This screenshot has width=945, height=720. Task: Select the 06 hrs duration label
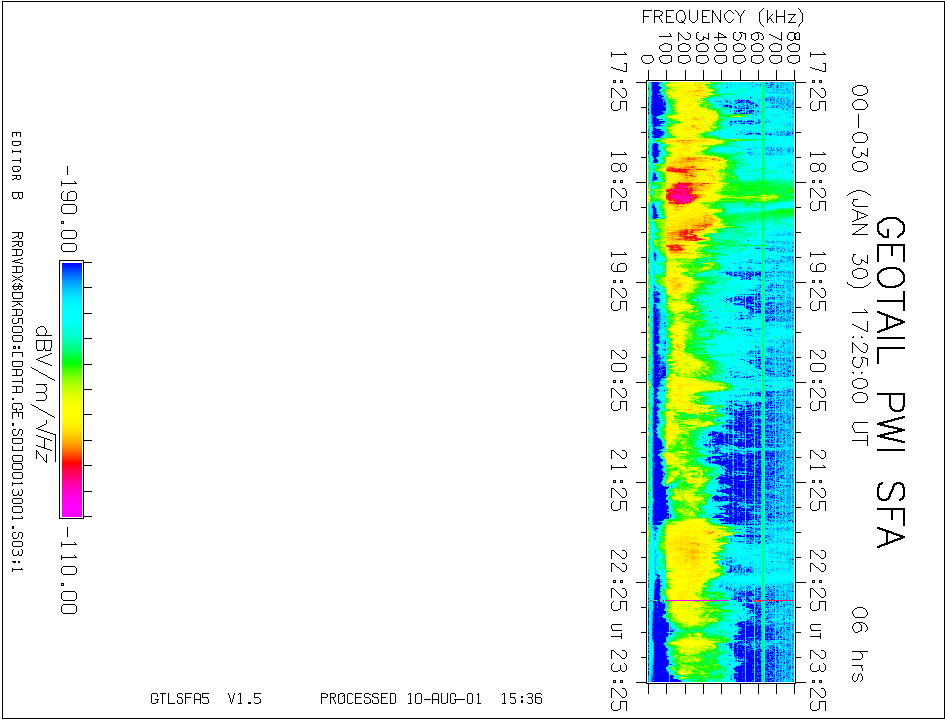coord(858,643)
